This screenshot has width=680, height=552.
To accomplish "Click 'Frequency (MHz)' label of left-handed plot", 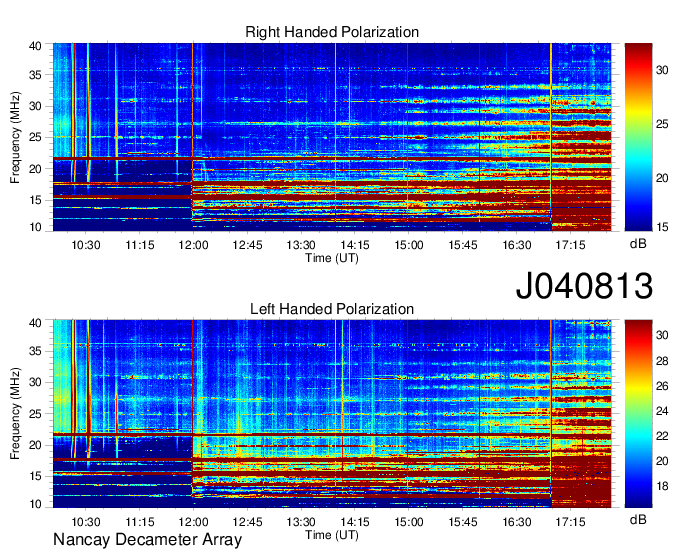I will point(15,414).
